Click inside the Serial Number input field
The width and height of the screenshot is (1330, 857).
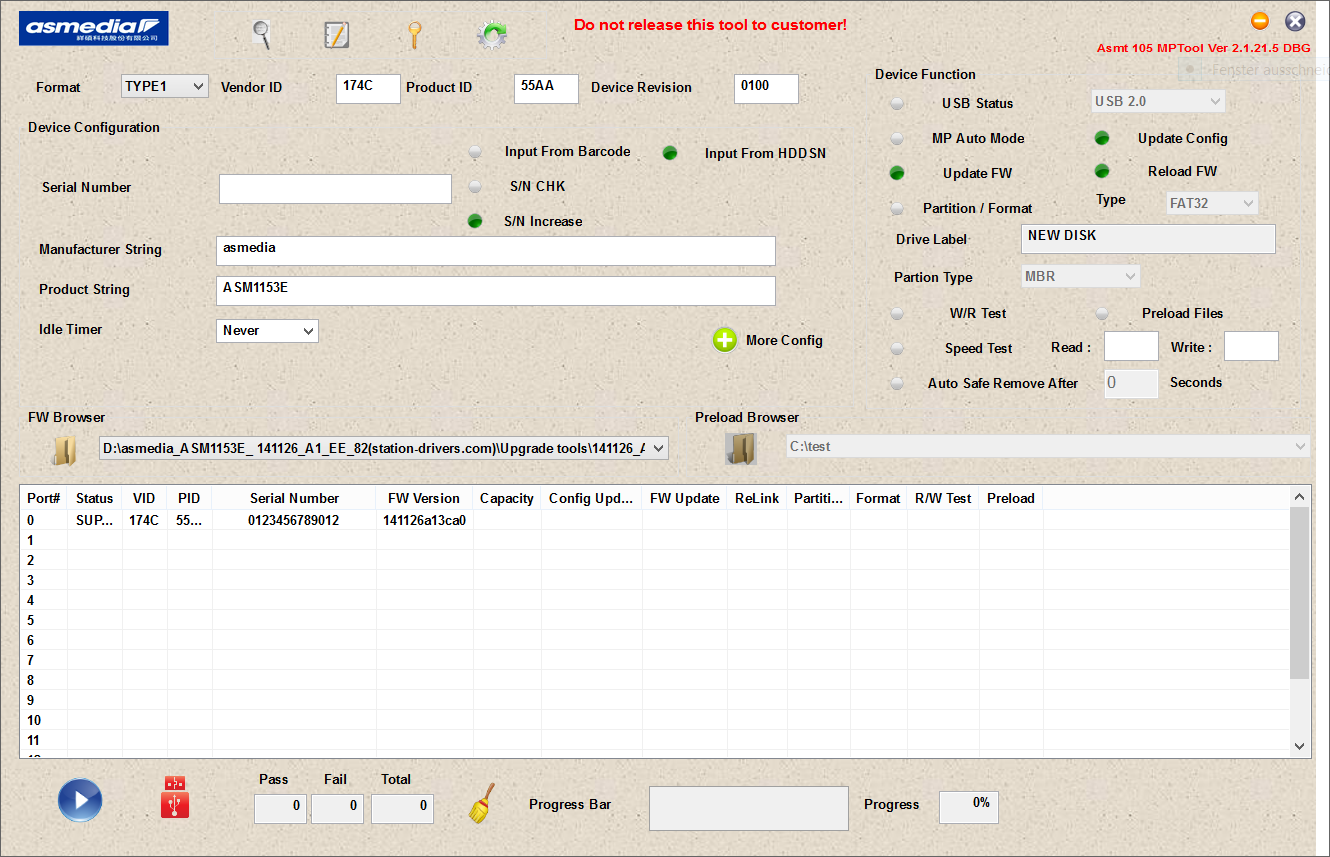[x=334, y=188]
